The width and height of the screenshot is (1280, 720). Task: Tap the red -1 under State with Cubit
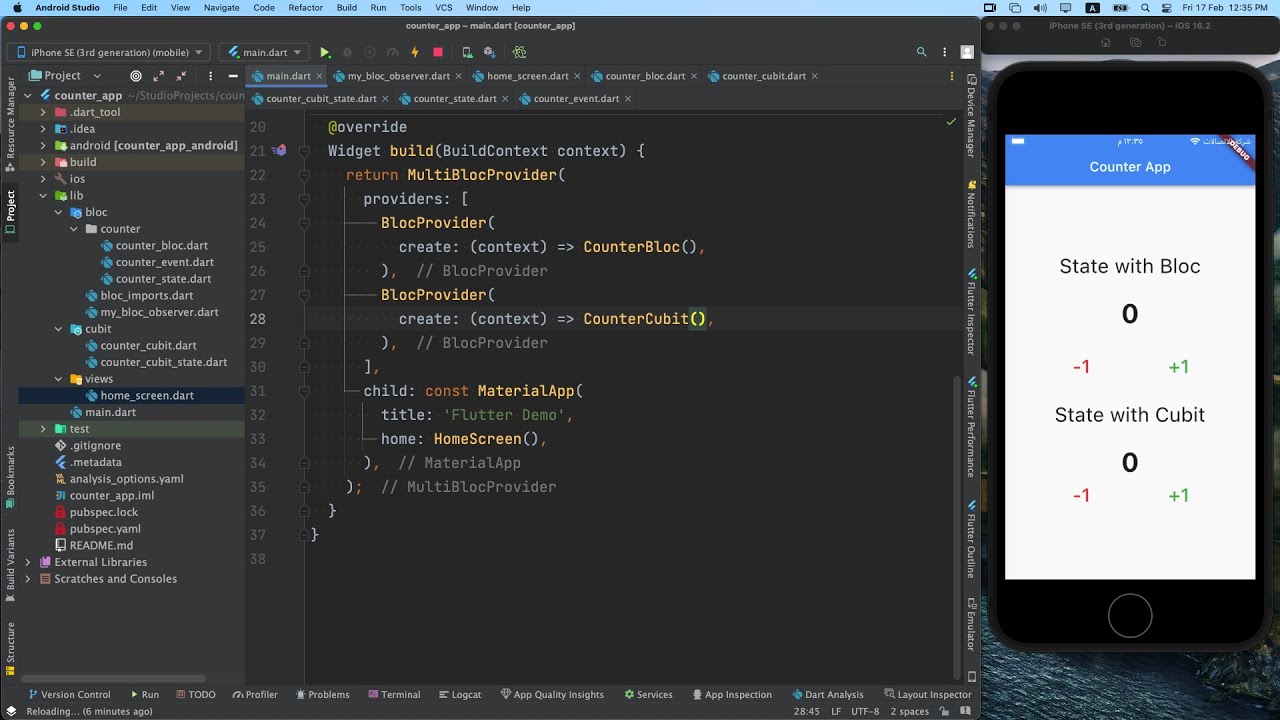point(1081,495)
